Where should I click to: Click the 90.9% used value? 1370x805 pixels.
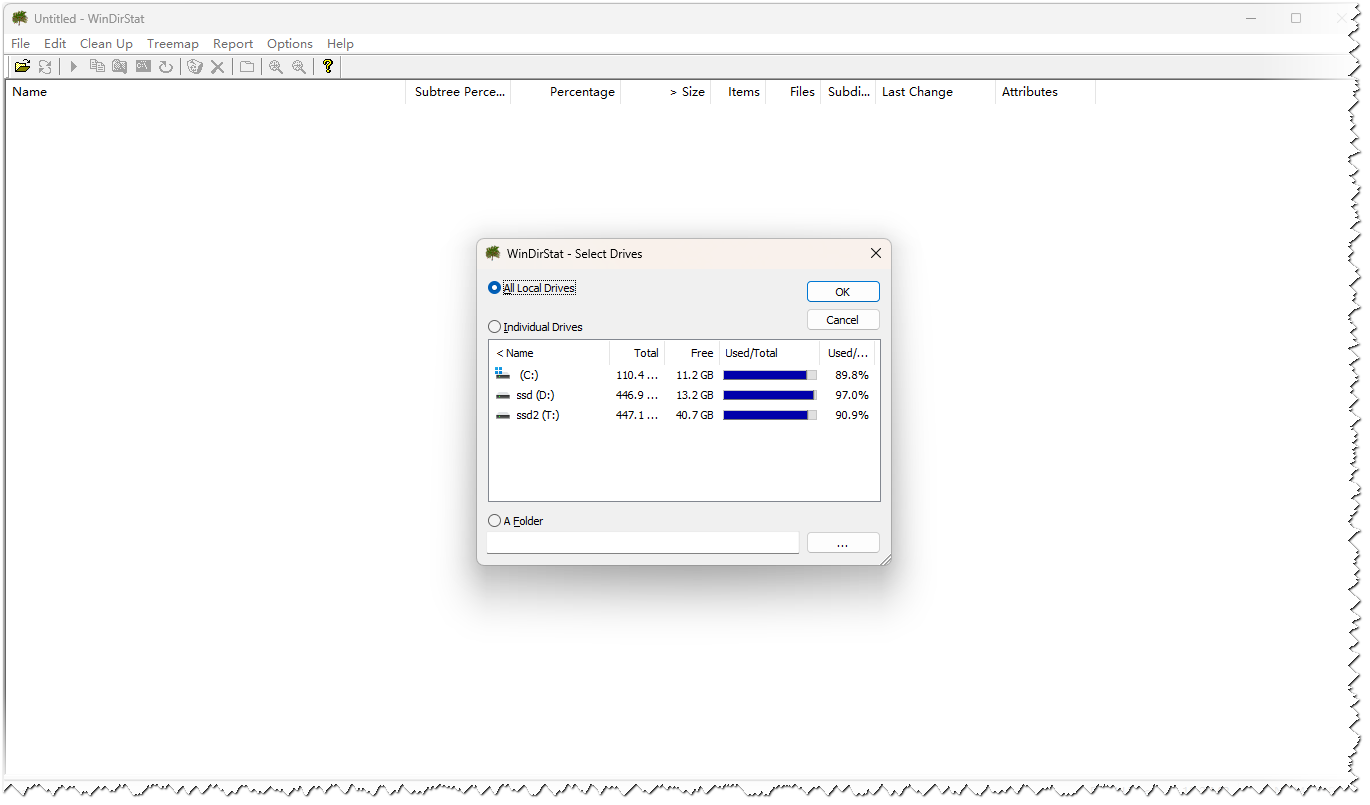point(852,415)
